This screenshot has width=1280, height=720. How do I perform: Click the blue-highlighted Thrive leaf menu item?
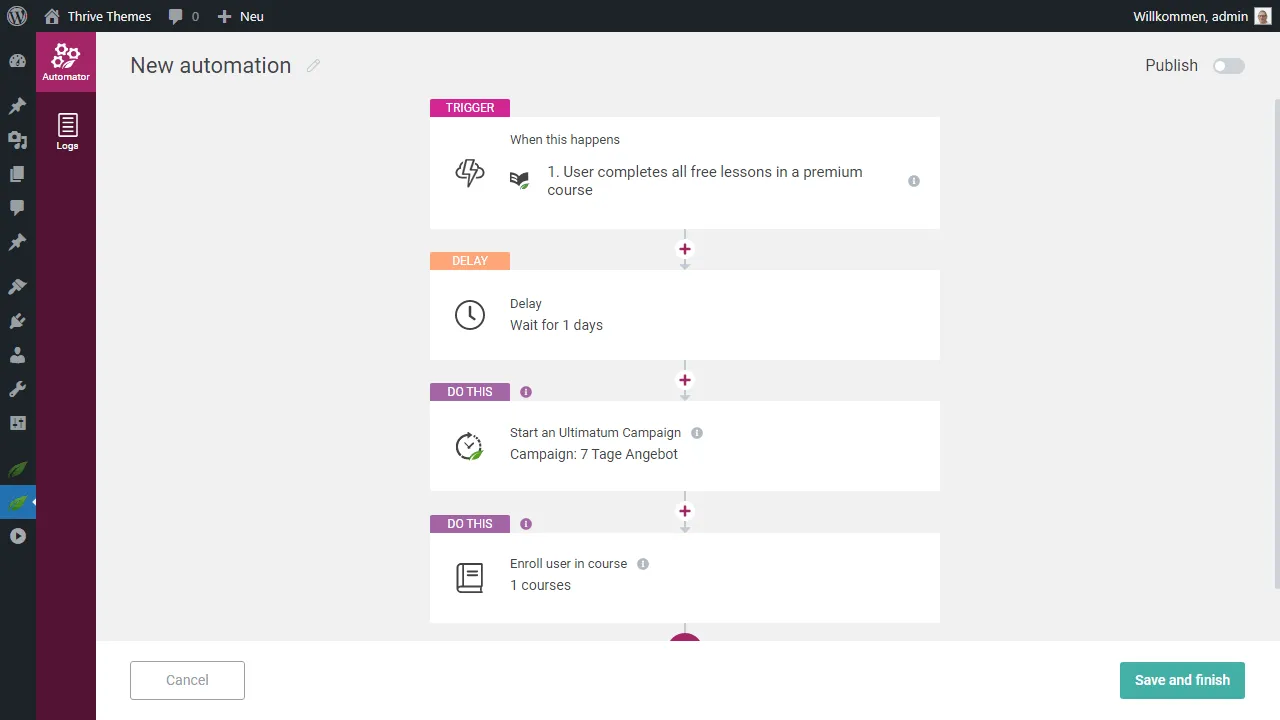[x=17, y=502]
